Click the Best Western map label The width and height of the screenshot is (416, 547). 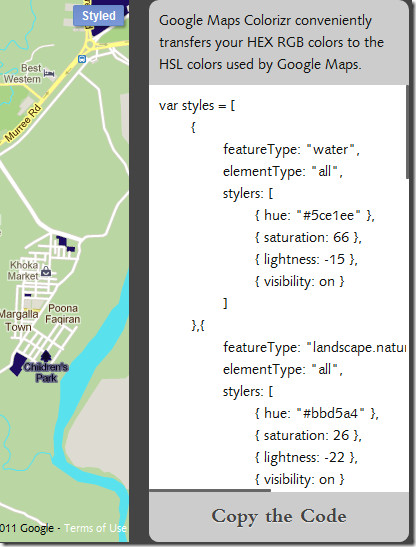[23, 73]
